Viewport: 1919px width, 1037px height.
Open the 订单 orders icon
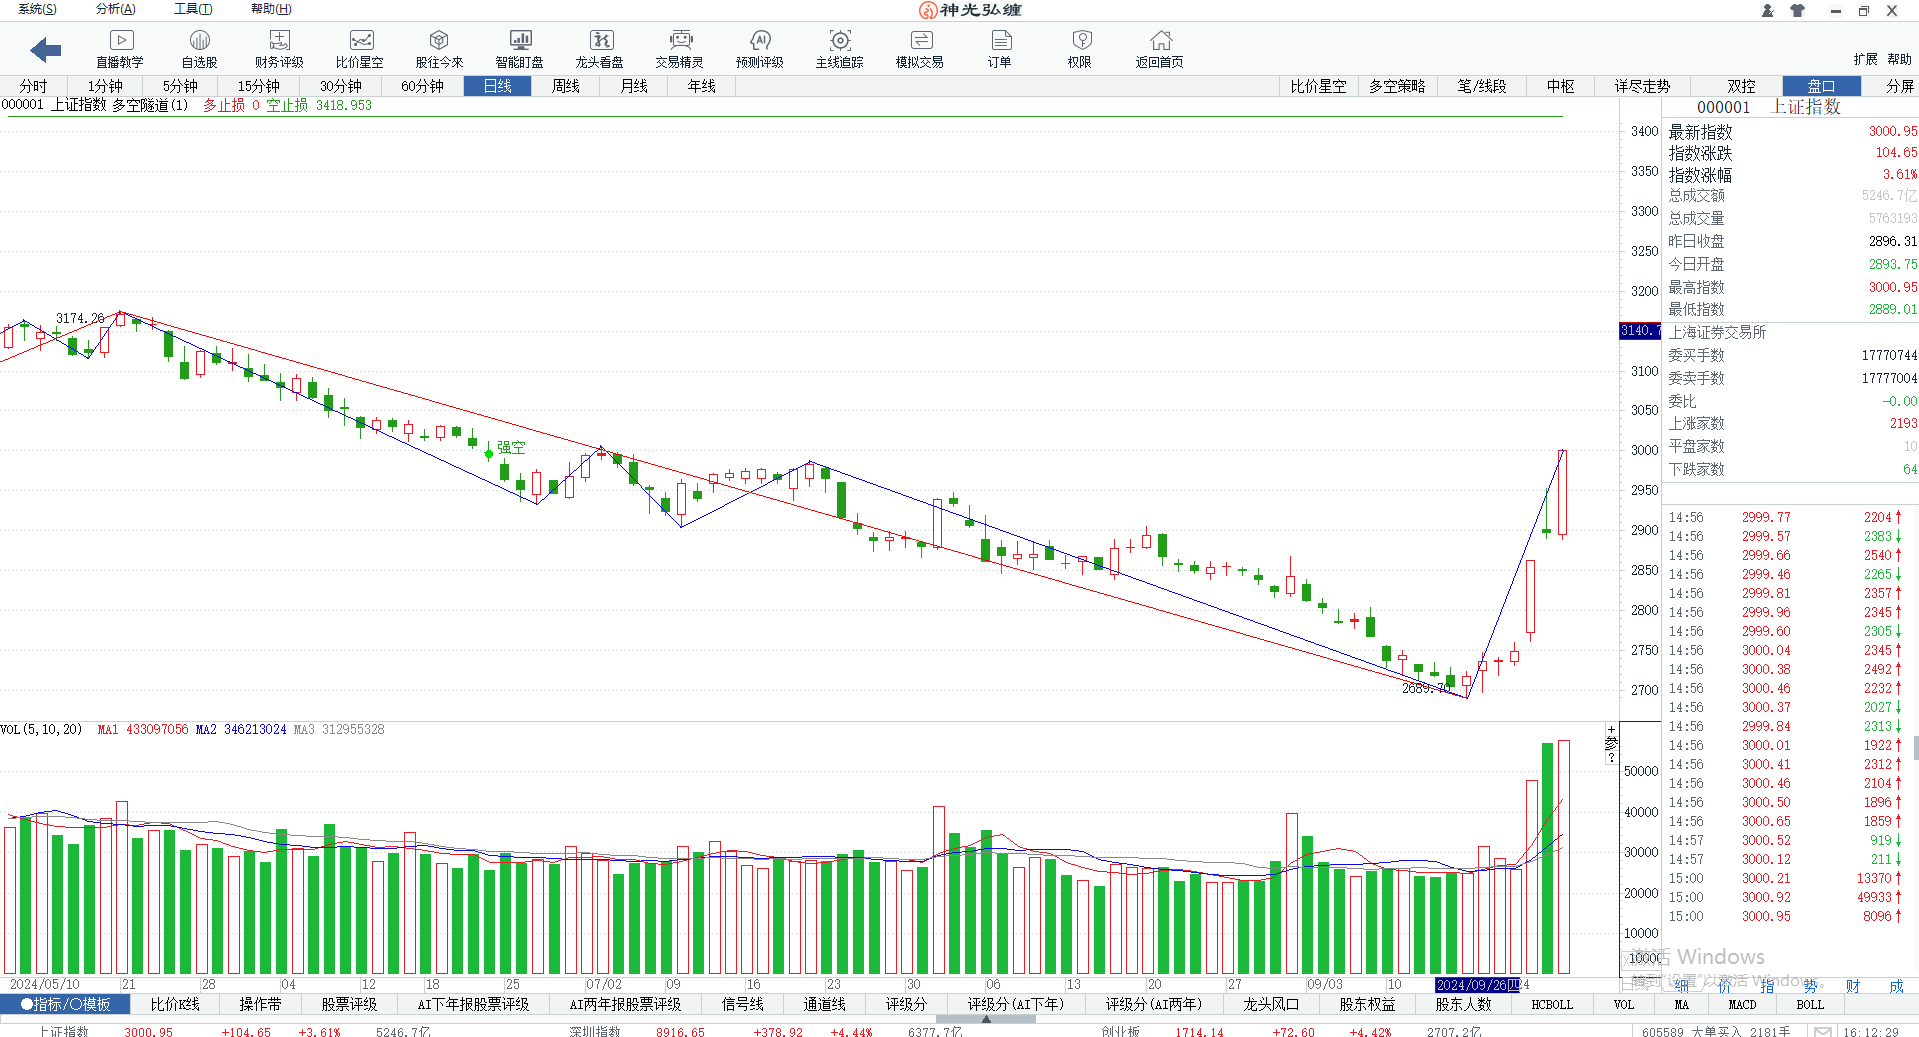1000,49
